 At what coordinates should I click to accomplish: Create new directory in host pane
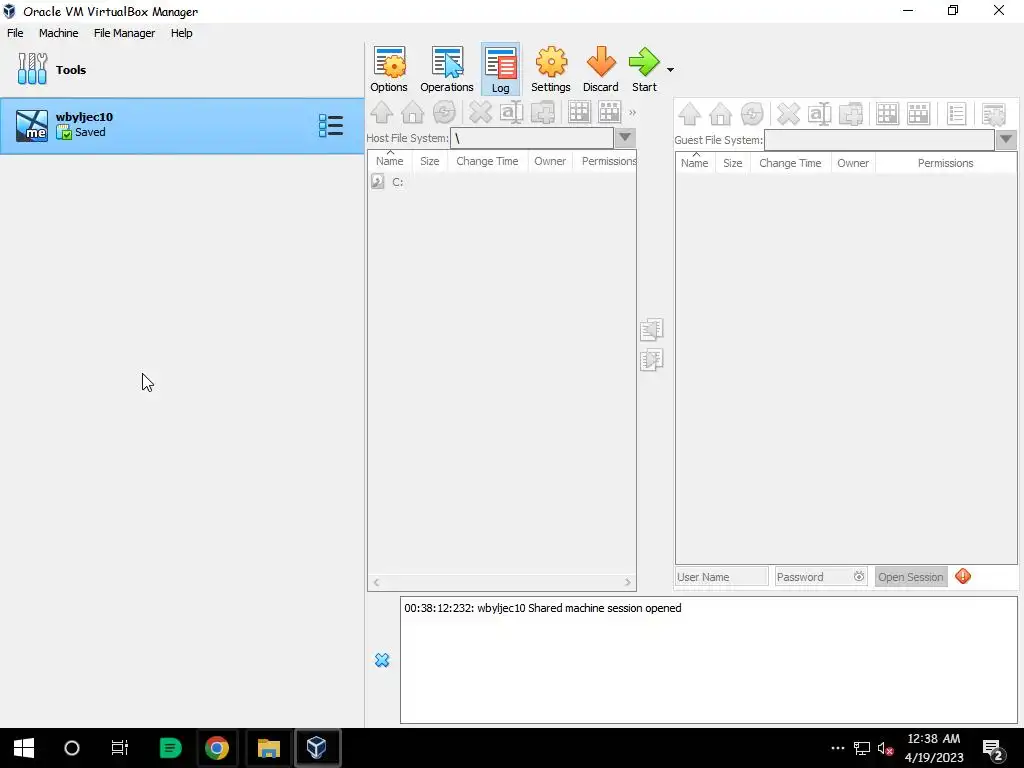543,112
